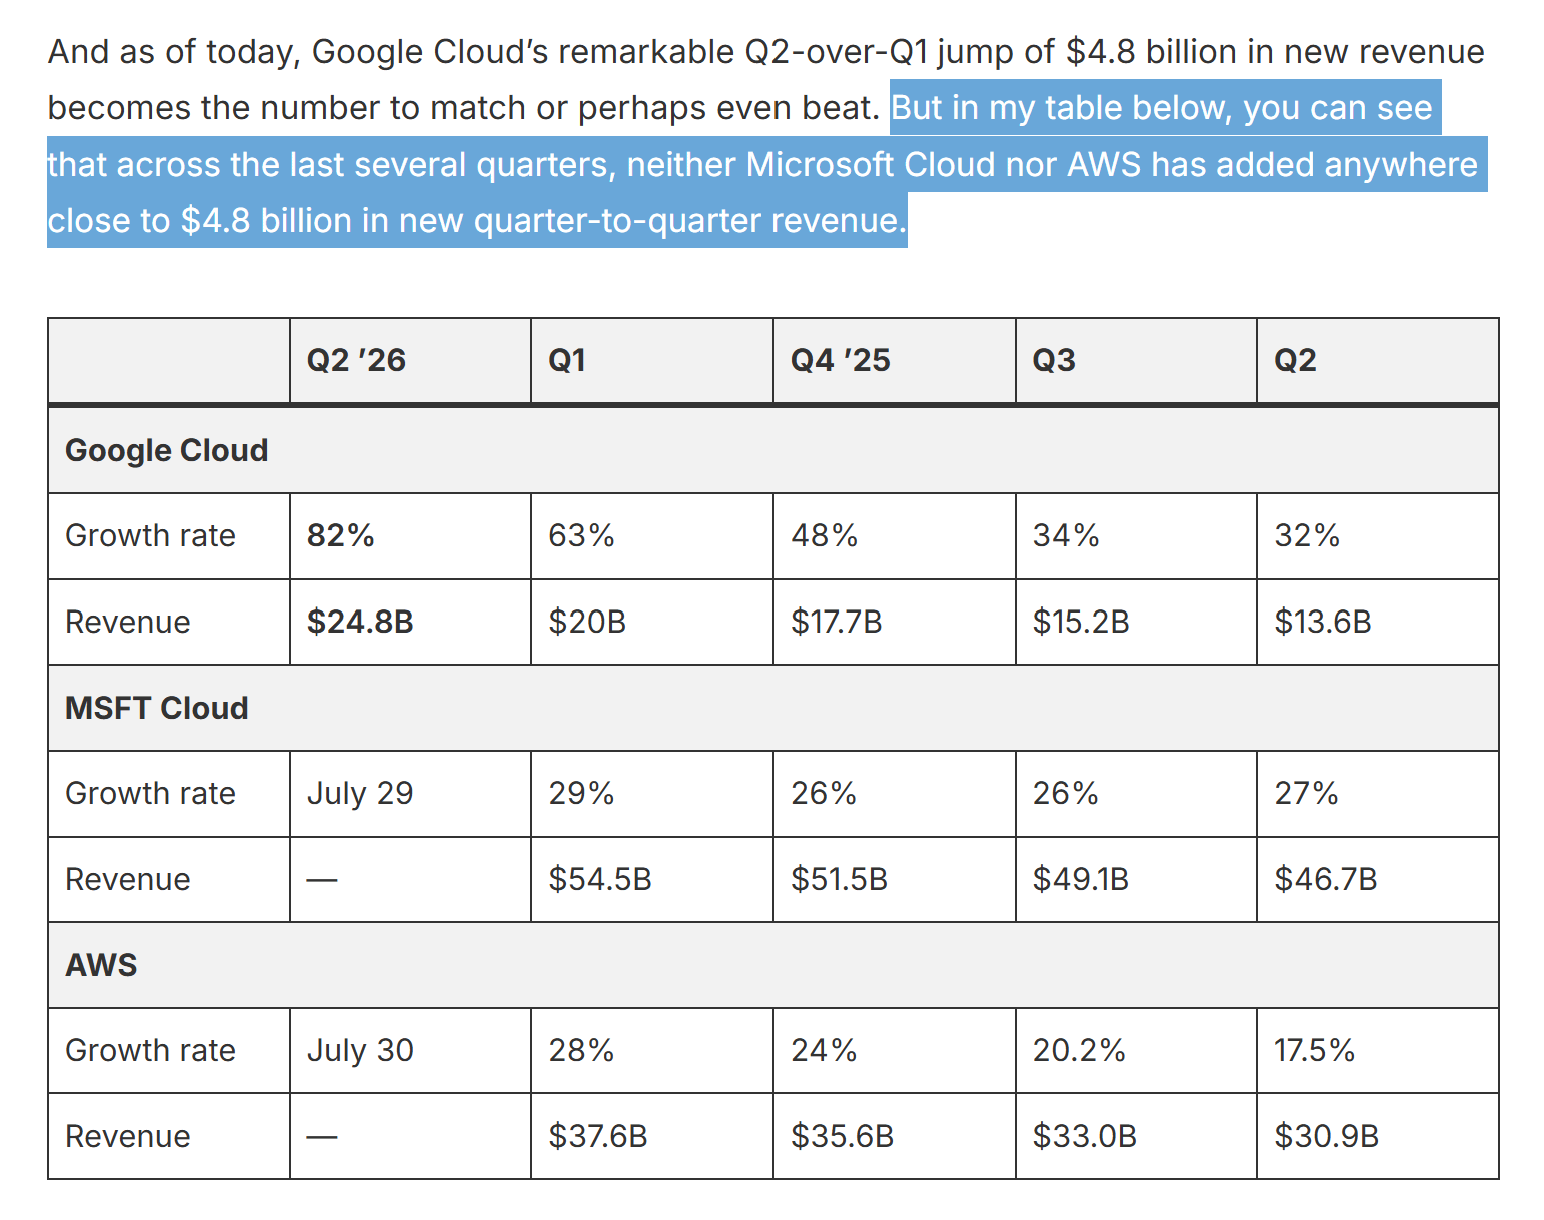This screenshot has width=1544, height=1220.
Task: Click the highlighted text about Microsoft Cloud
Action: [767, 164]
